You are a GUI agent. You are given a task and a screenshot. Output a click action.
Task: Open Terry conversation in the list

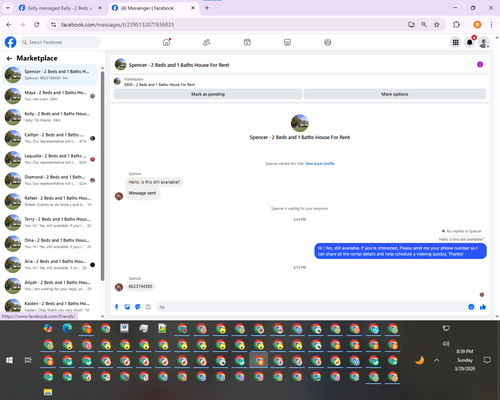pyautogui.click(x=50, y=222)
